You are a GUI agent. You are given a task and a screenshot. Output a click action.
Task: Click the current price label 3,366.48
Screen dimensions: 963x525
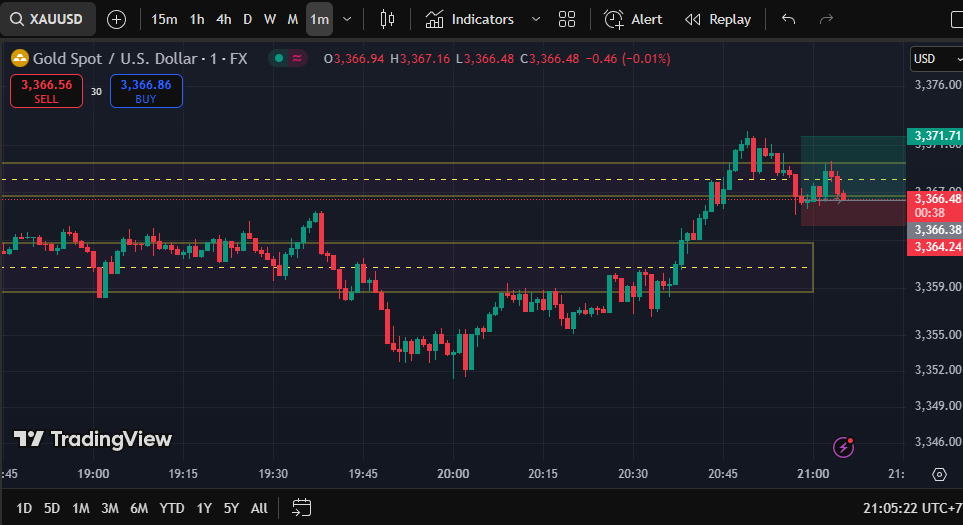click(935, 198)
